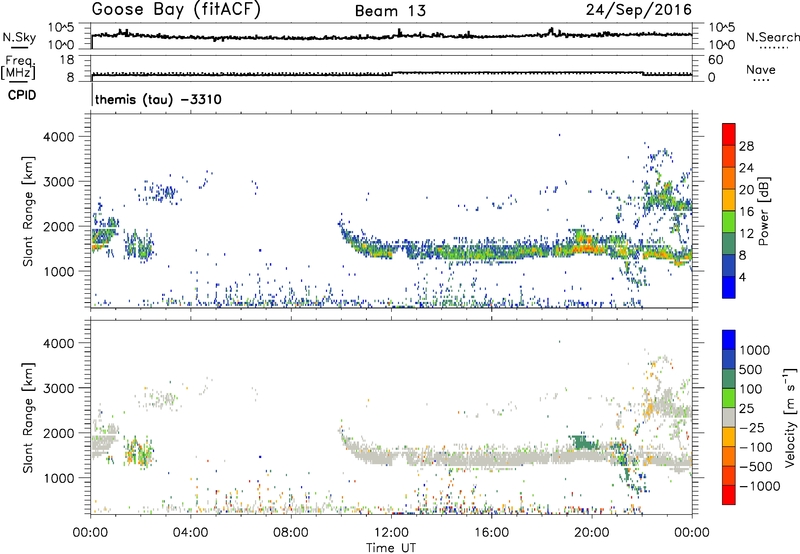Click the "04:00" time tick label

(191, 533)
